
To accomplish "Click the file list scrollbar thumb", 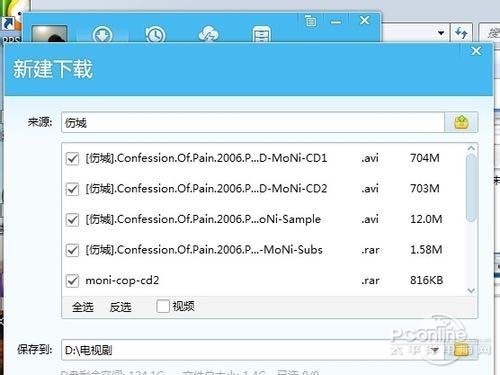I will [x=471, y=187].
